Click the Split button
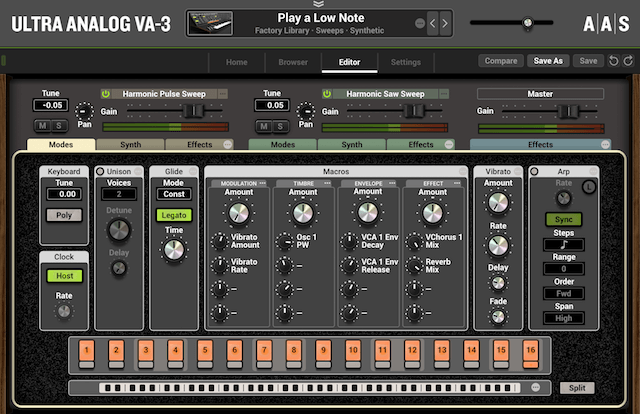Image resolution: width=640 pixels, height=414 pixels. click(577, 388)
